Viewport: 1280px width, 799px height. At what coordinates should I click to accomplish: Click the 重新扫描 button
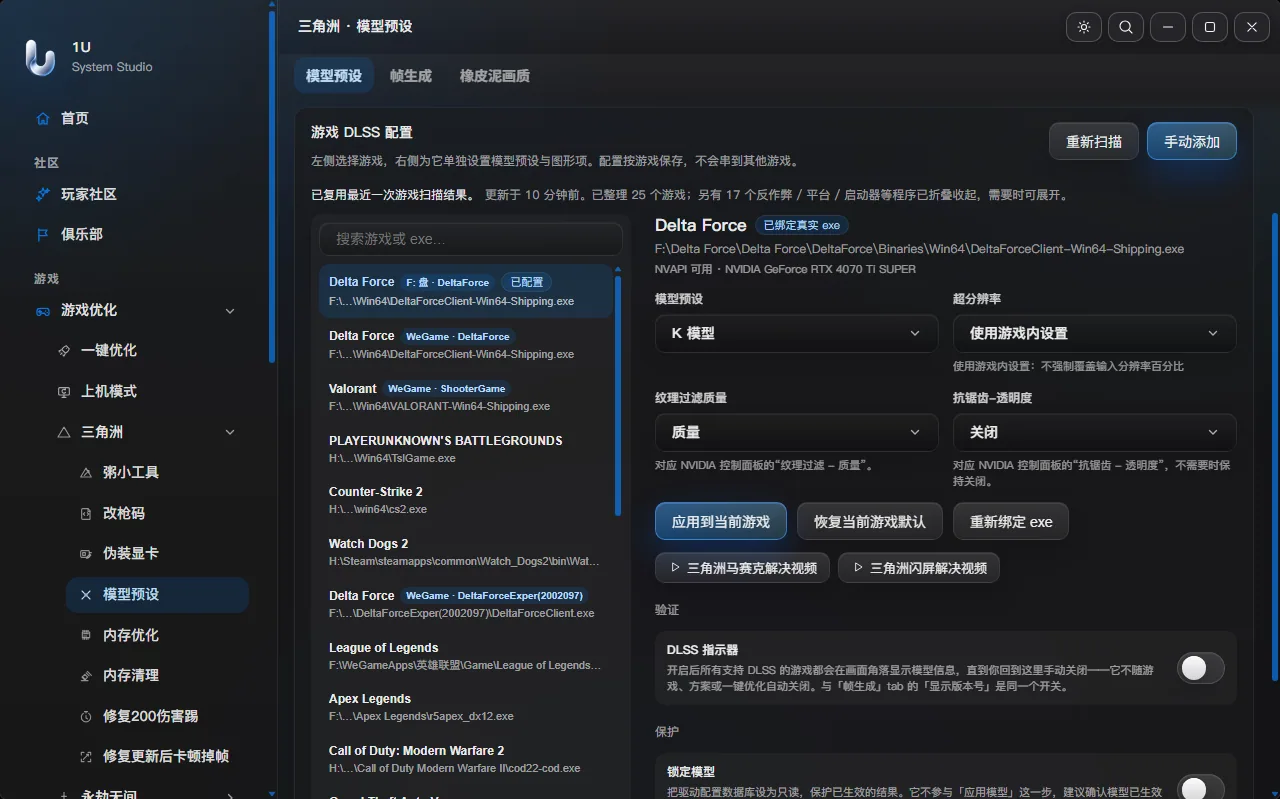click(1094, 141)
